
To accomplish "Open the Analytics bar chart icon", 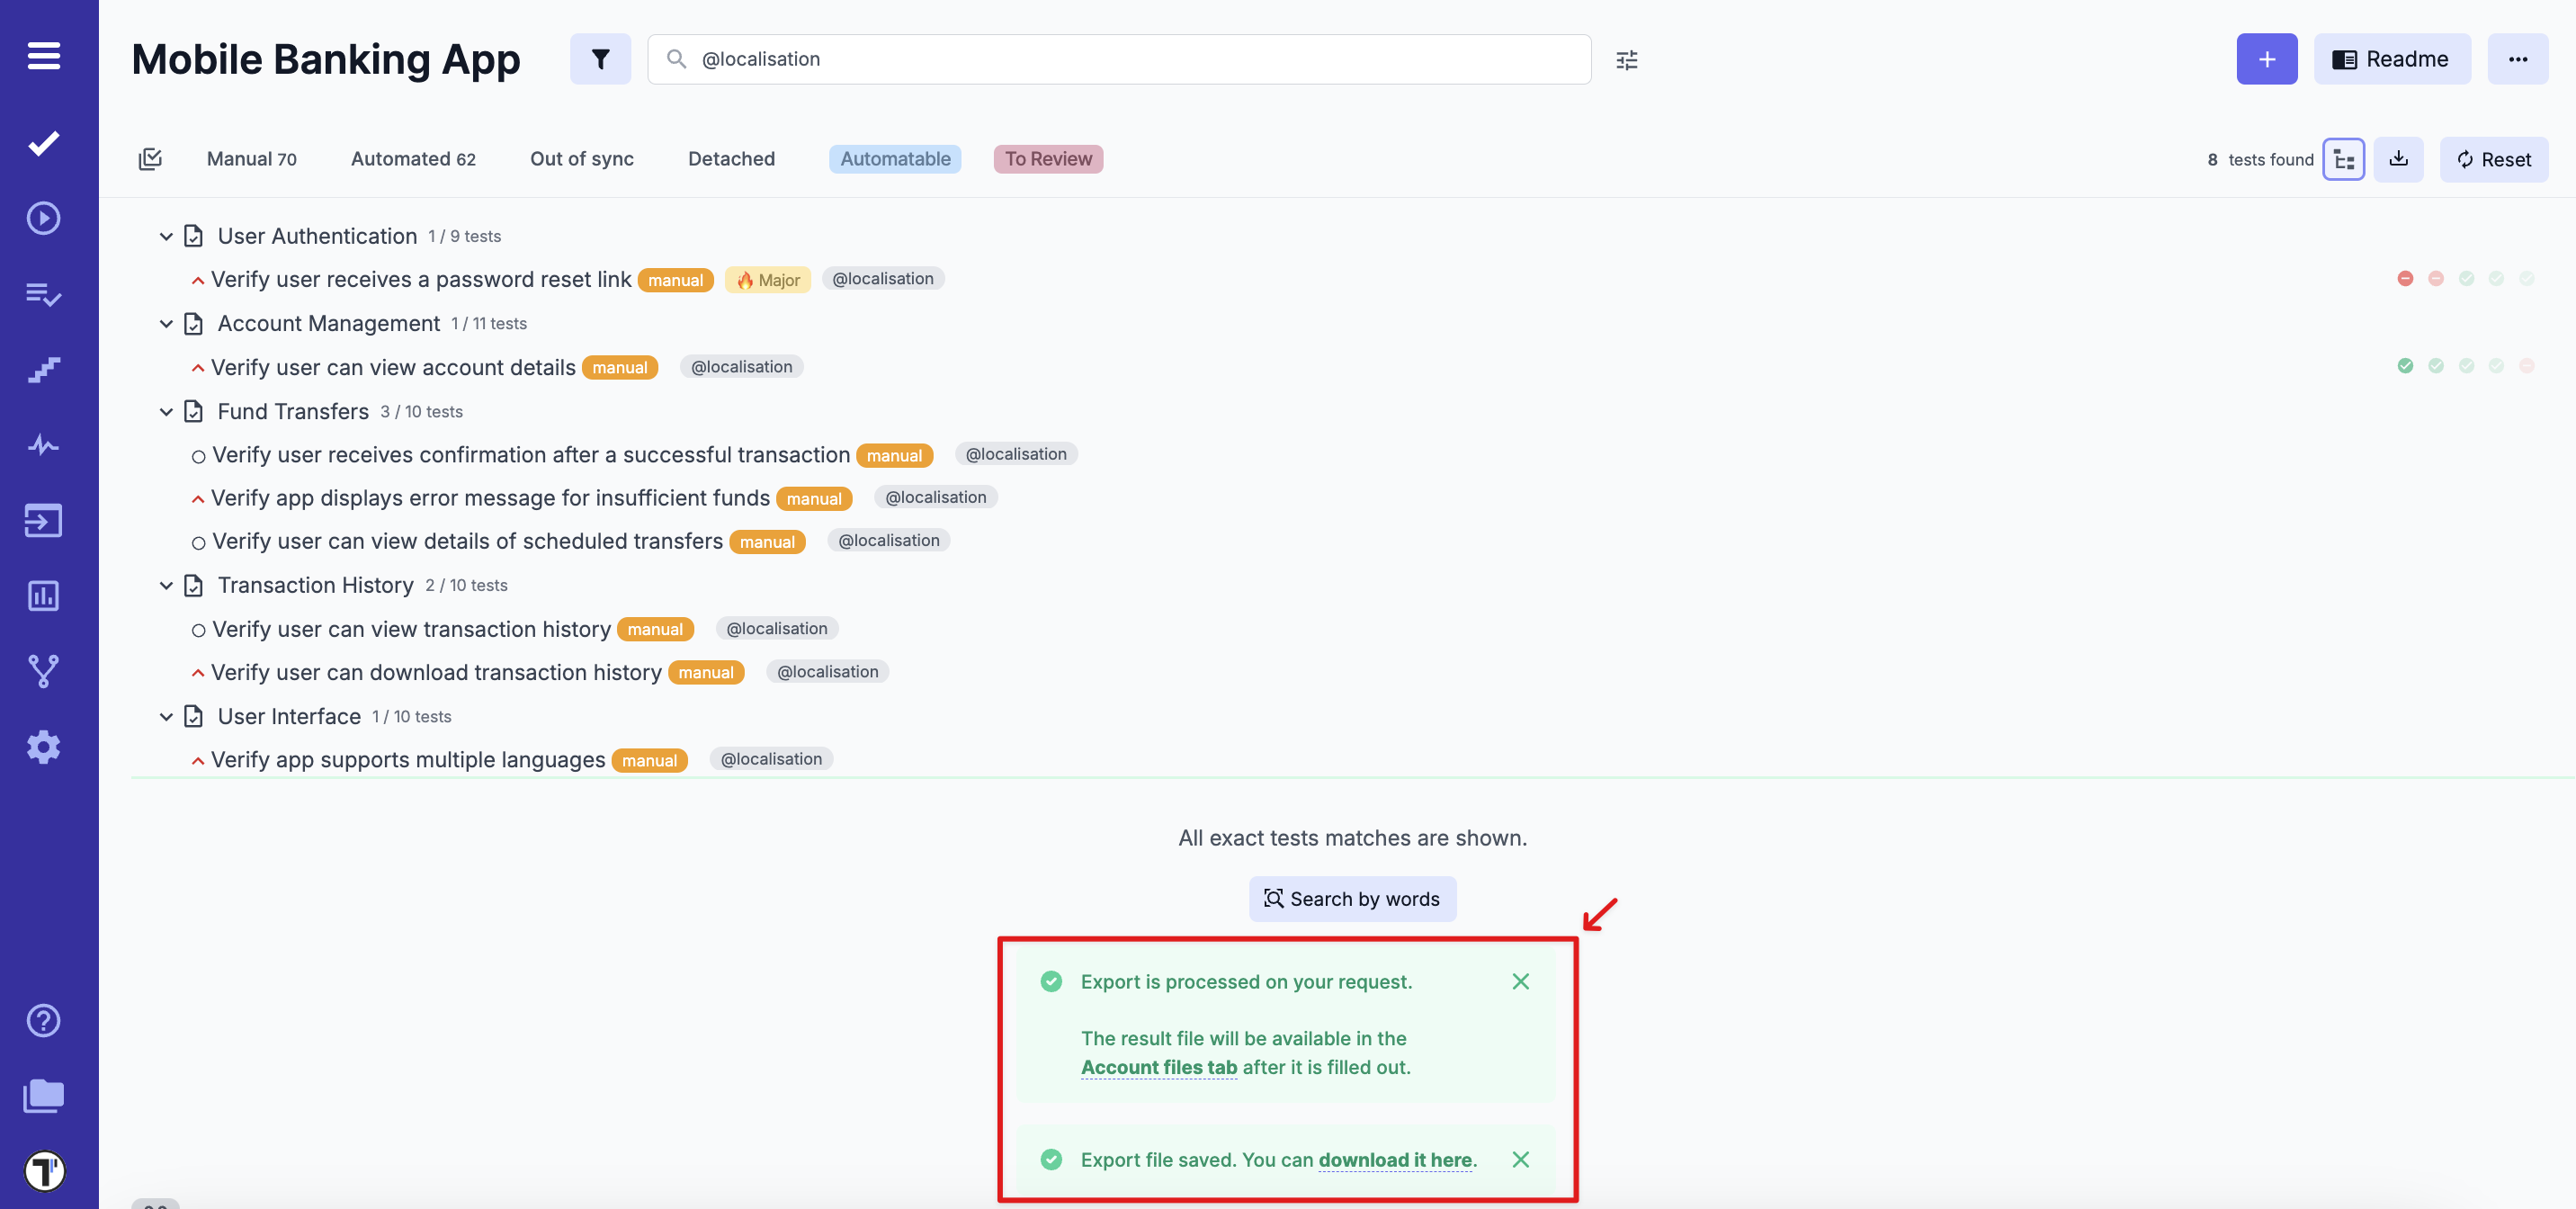I will coord(43,595).
